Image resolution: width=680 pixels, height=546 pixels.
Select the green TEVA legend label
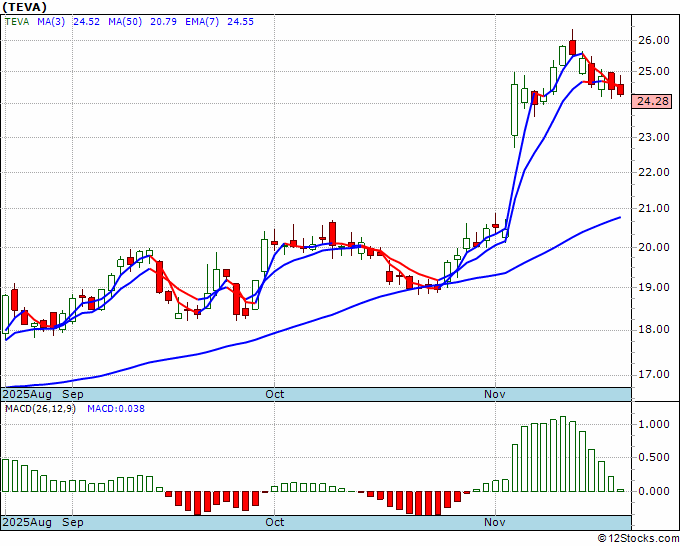pyautogui.click(x=17, y=22)
